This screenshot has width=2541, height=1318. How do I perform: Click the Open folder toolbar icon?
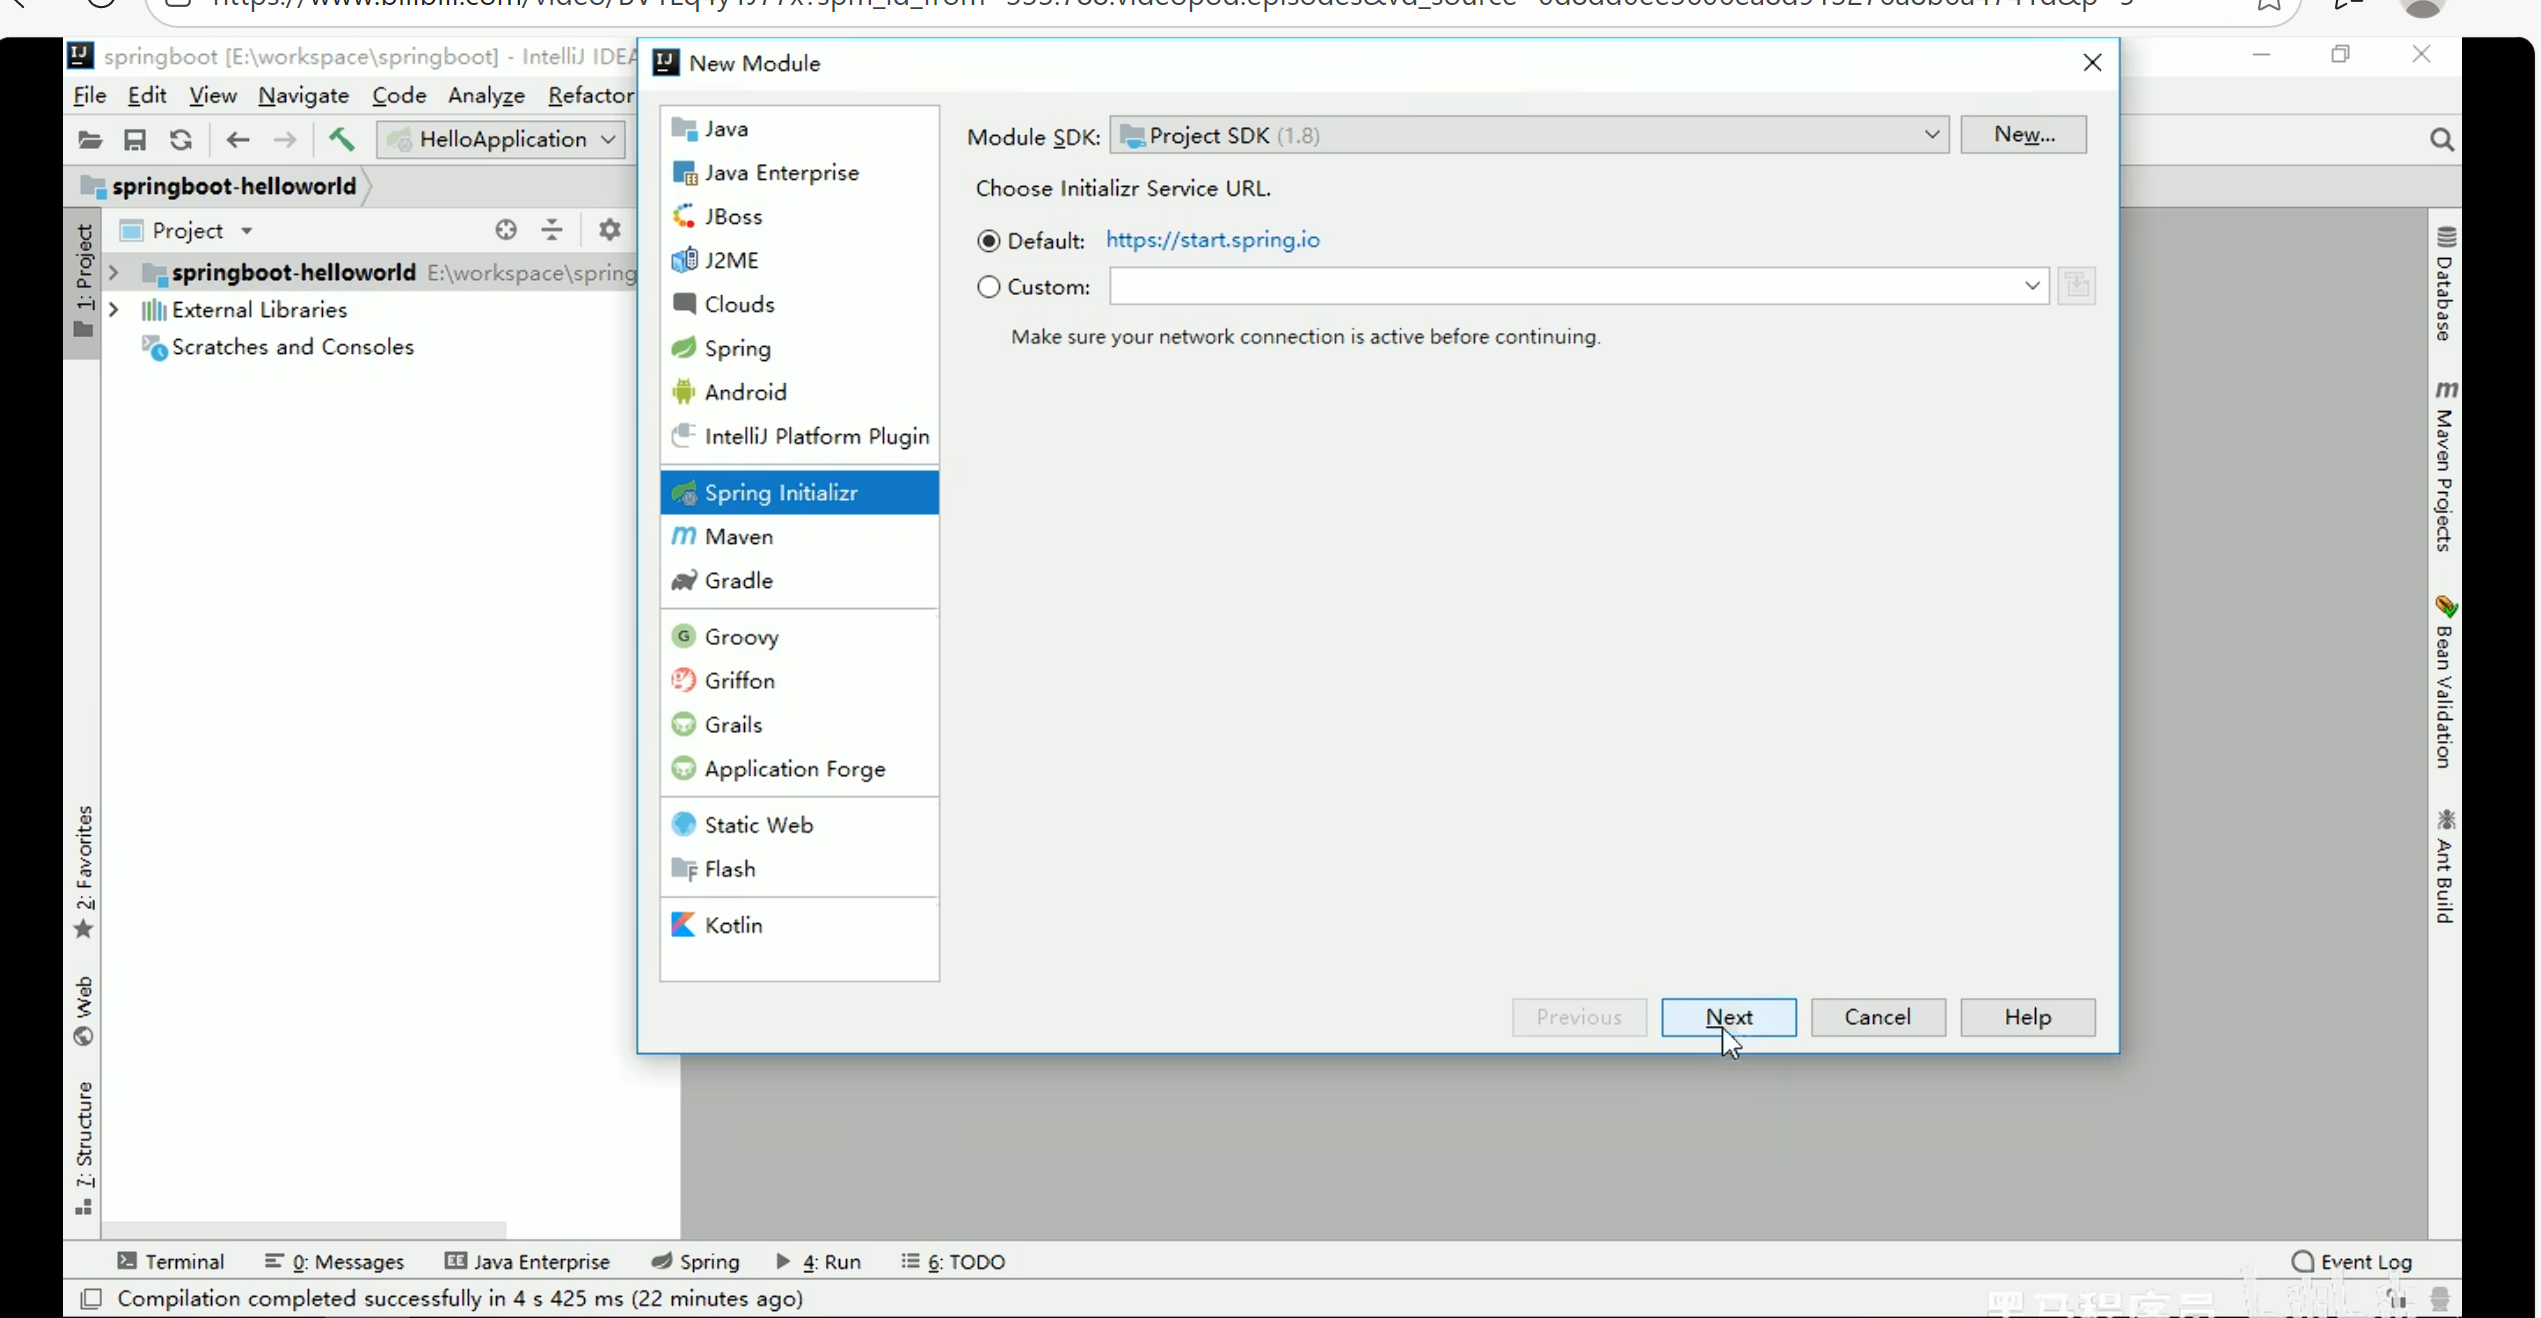click(x=90, y=139)
